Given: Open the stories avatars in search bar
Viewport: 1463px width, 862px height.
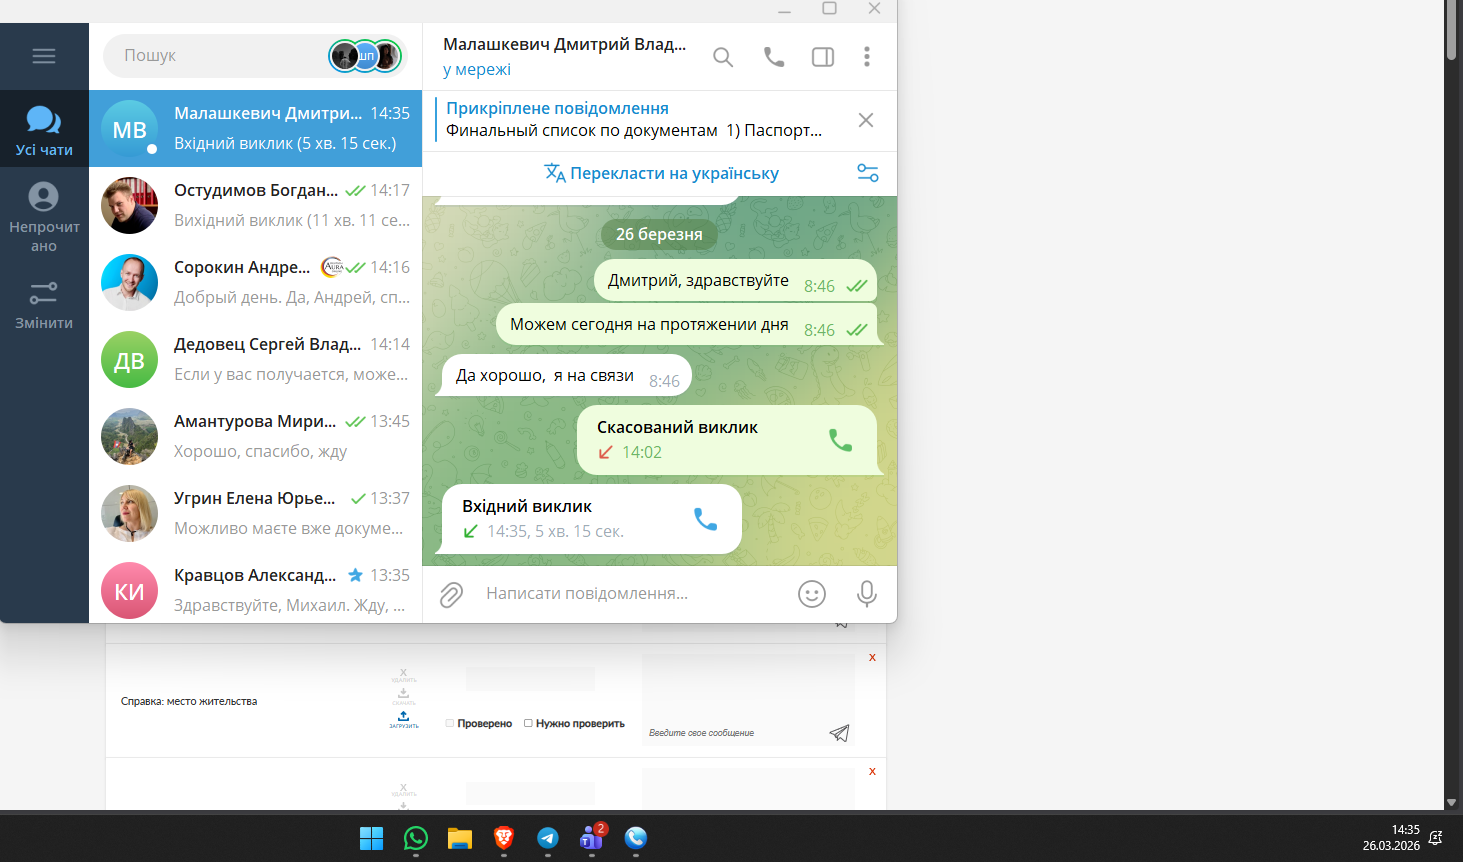Looking at the screenshot, I should pyautogui.click(x=365, y=56).
